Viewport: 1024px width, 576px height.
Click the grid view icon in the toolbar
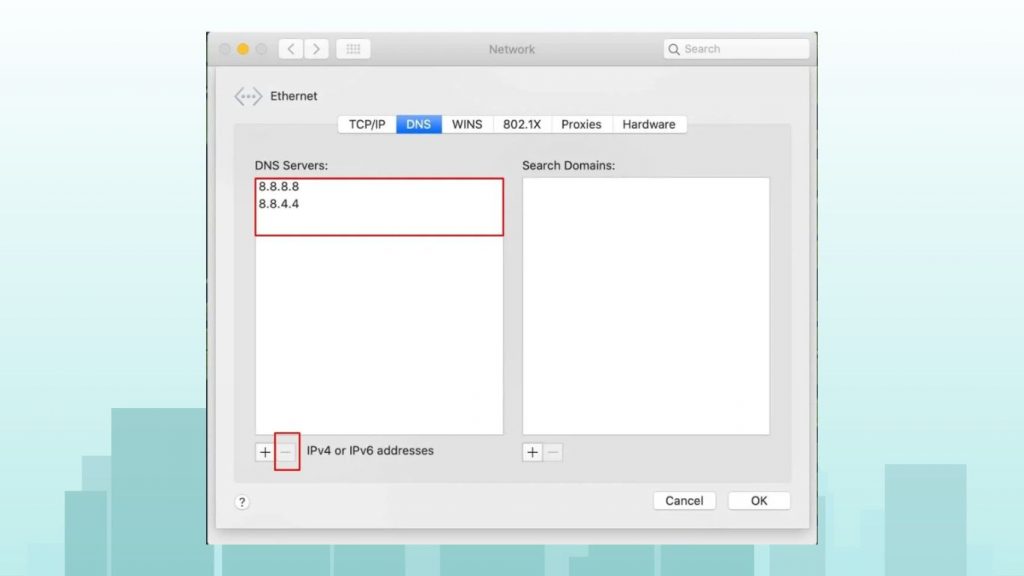pos(352,48)
